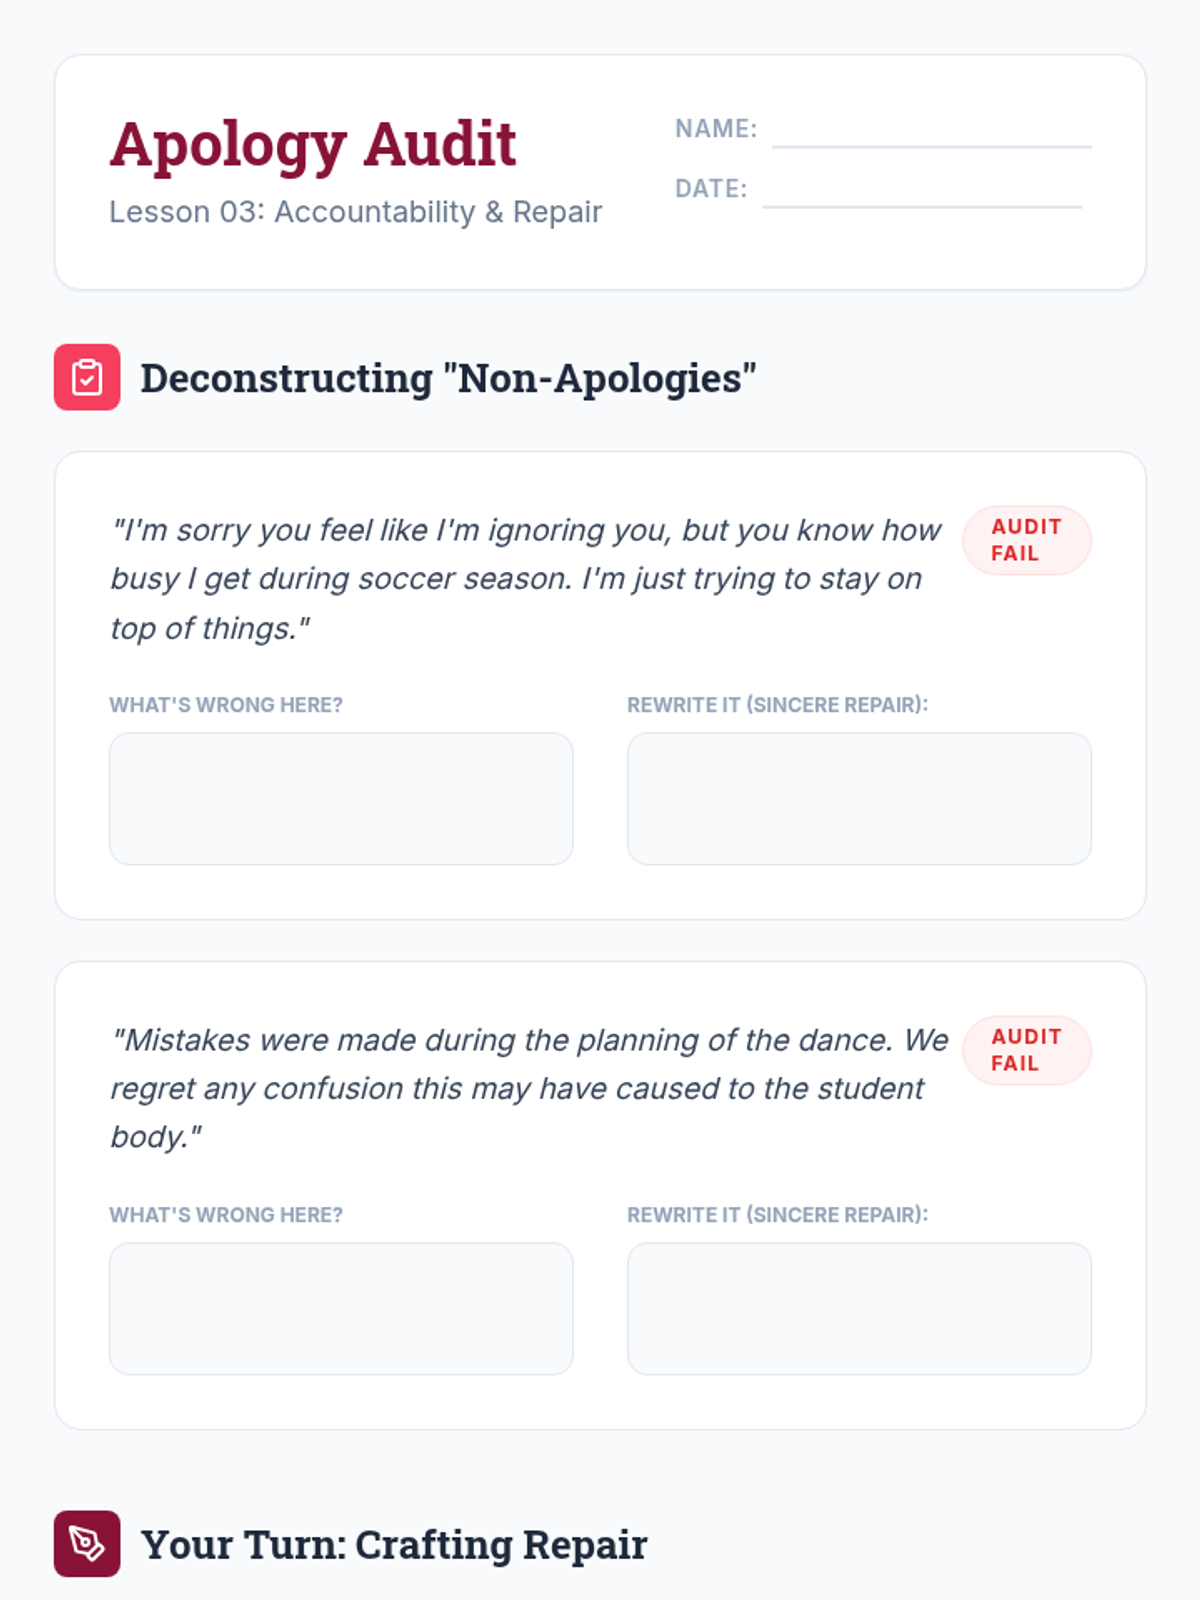The image size is (1200, 1600).
Task: Click the Apology Audit title
Action: coord(313,144)
